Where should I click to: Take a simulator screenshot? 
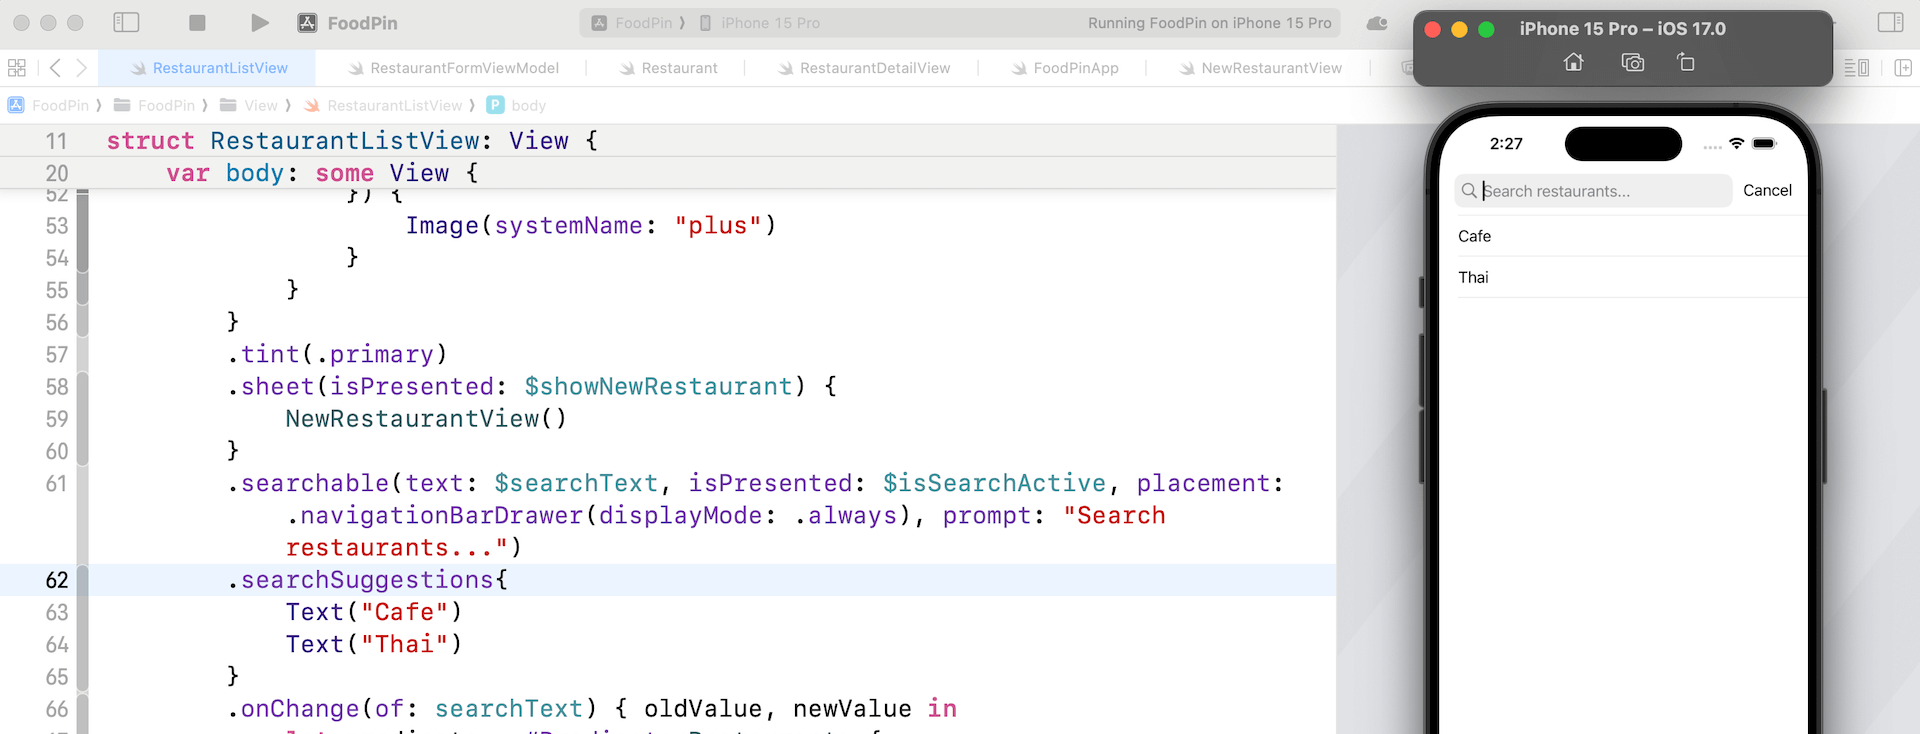tap(1632, 63)
